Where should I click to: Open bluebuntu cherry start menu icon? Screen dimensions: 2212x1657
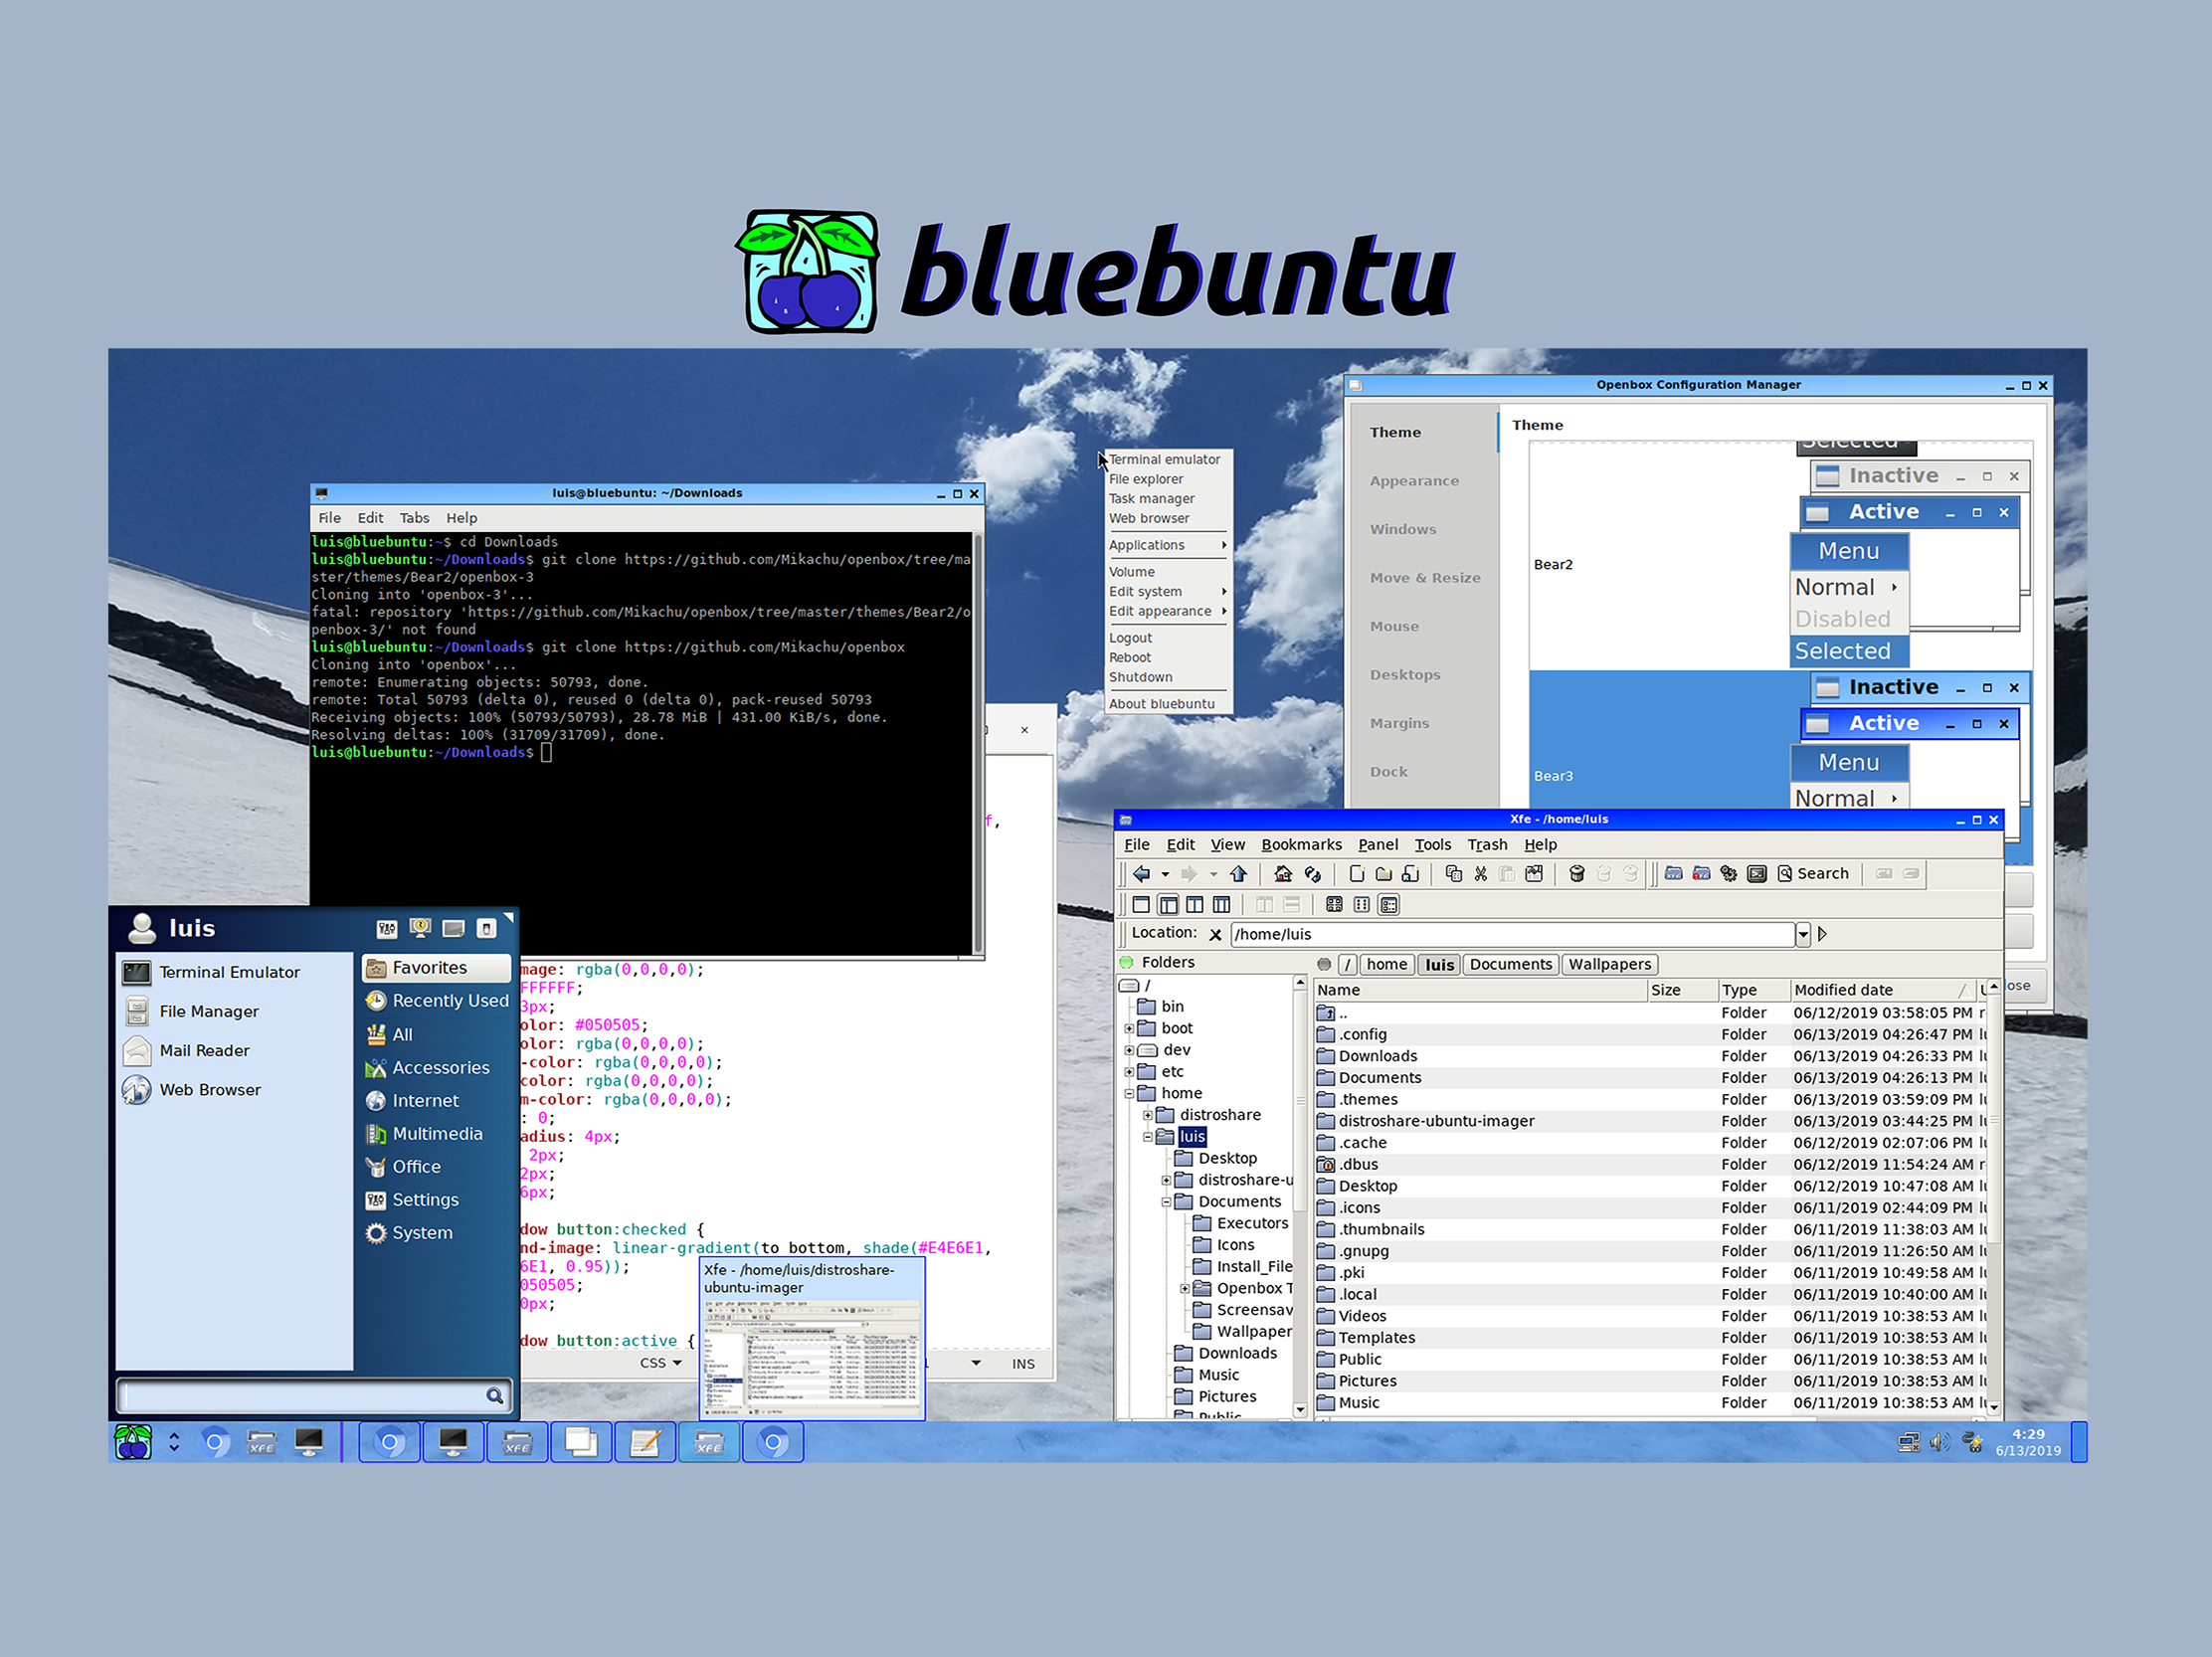click(133, 1442)
